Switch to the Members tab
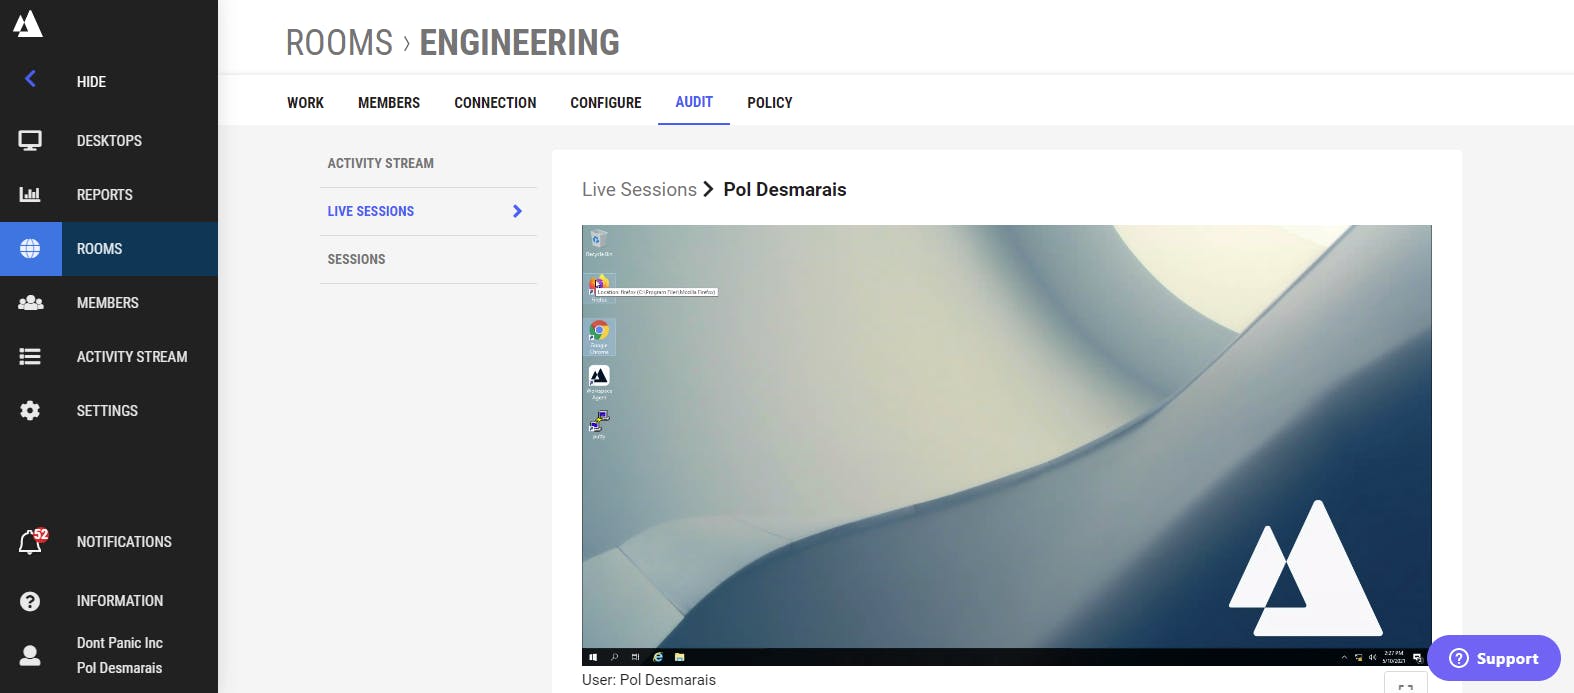Viewport: 1574px width, 693px height. pos(389,103)
